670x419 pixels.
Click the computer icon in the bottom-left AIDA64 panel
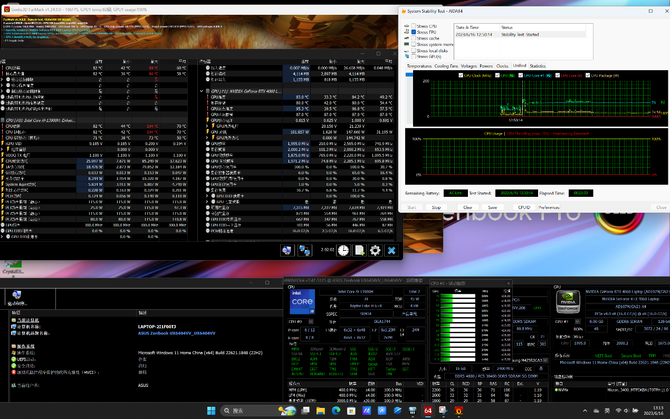point(17,294)
